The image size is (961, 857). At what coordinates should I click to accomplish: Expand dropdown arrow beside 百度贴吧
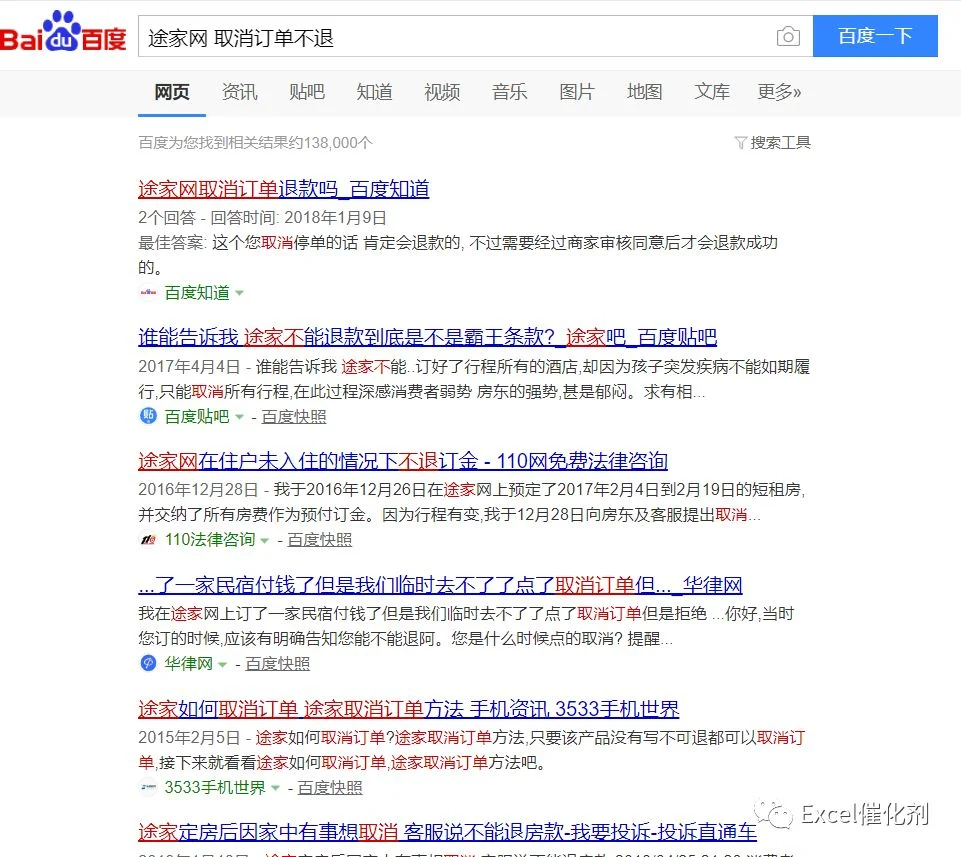240,417
